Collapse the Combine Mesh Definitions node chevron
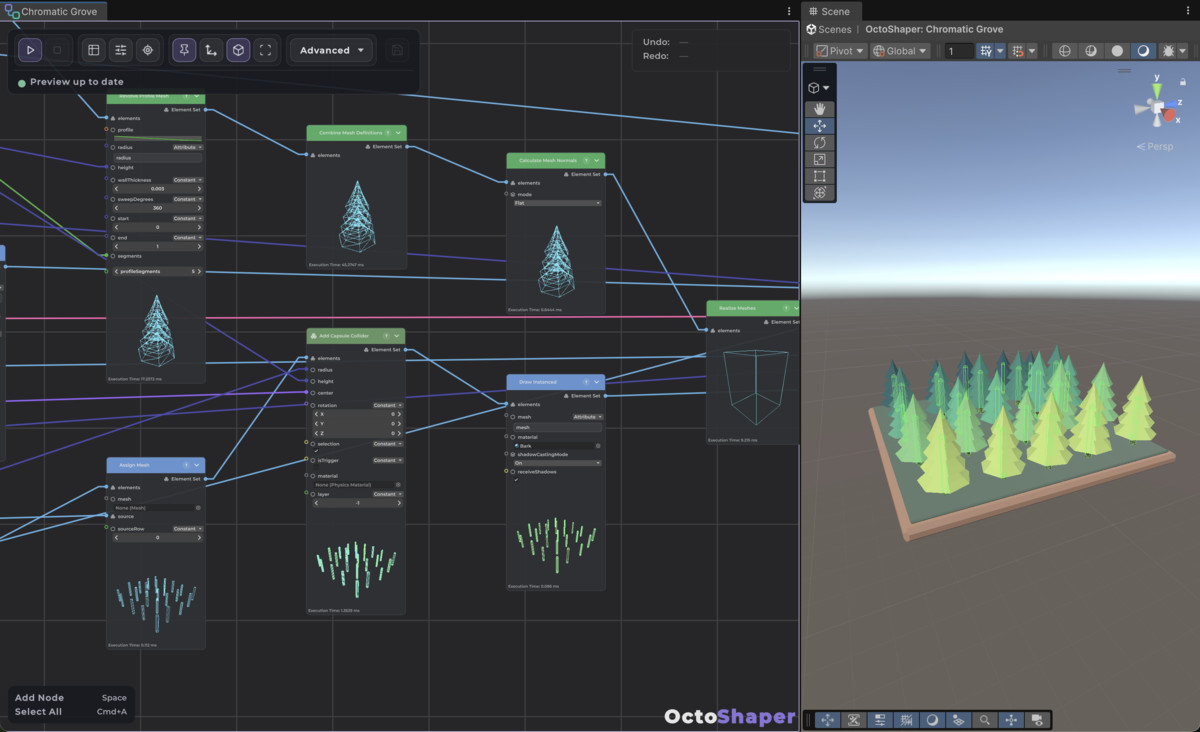The image size is (1200, 732). point(398,132)
